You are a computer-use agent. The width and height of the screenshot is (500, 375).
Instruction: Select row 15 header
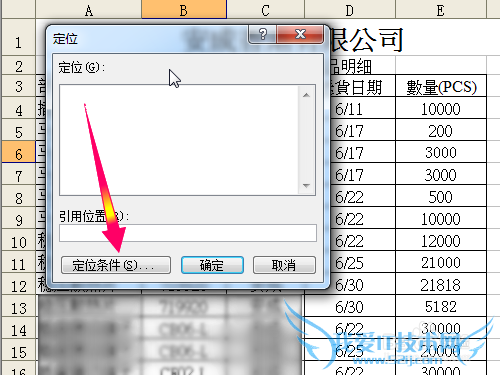[19, 350]
